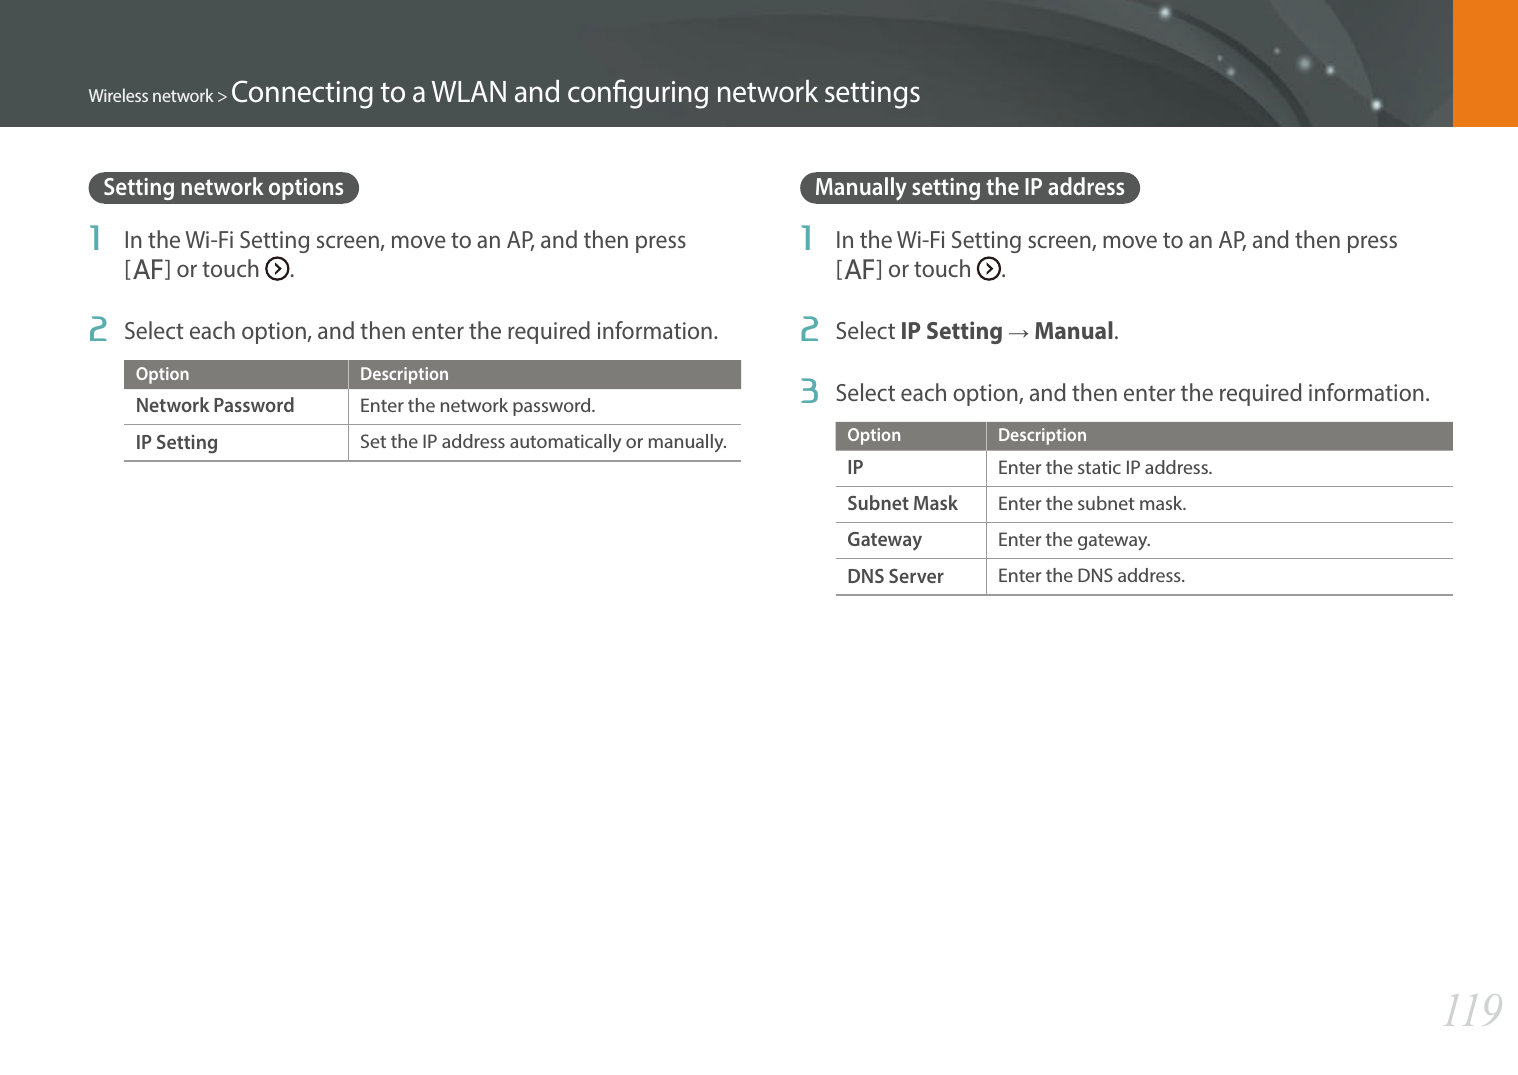Viewport: 1518px width, 1075px height.
Task: Click "Set the IP address automatically or manually." text
Action: (x=543, y=442)
